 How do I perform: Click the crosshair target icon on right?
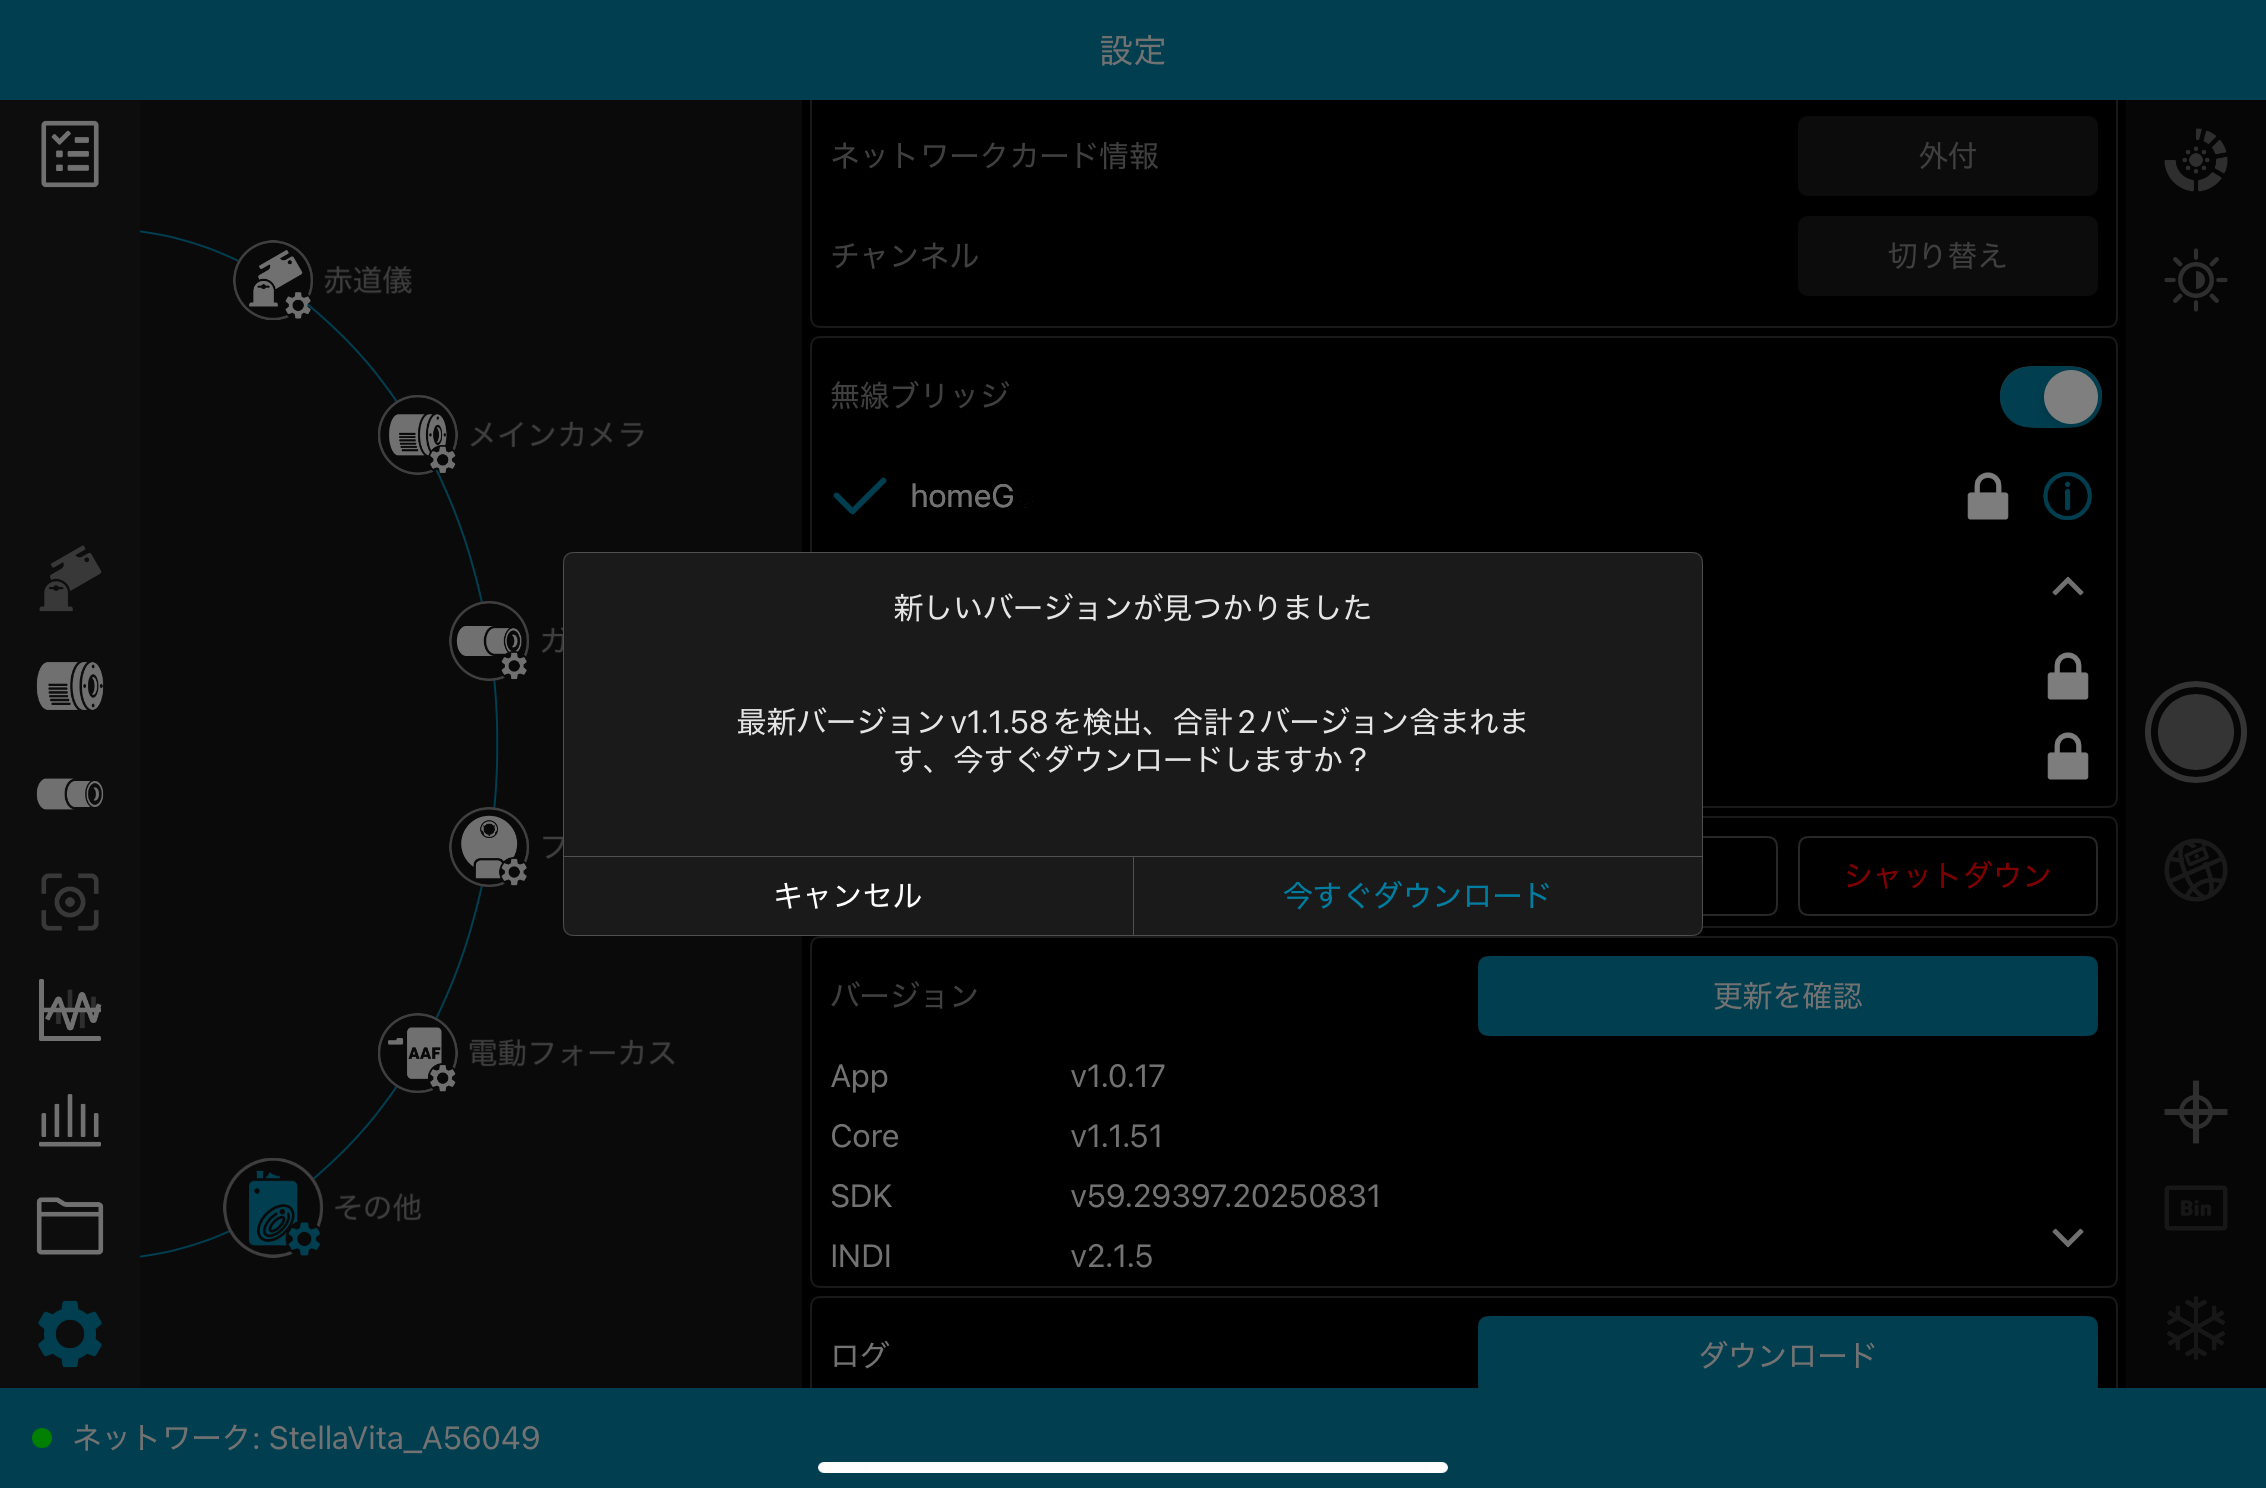(2195, 1112)
